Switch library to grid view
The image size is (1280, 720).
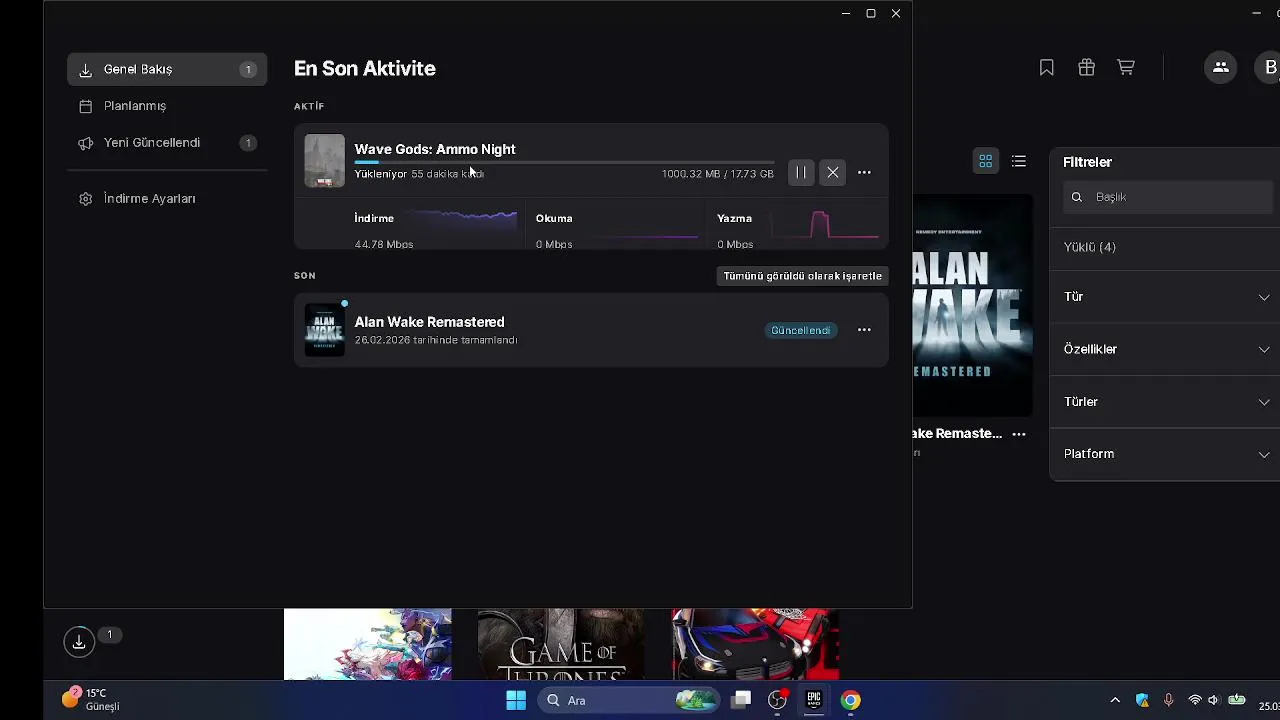point(985,161)
